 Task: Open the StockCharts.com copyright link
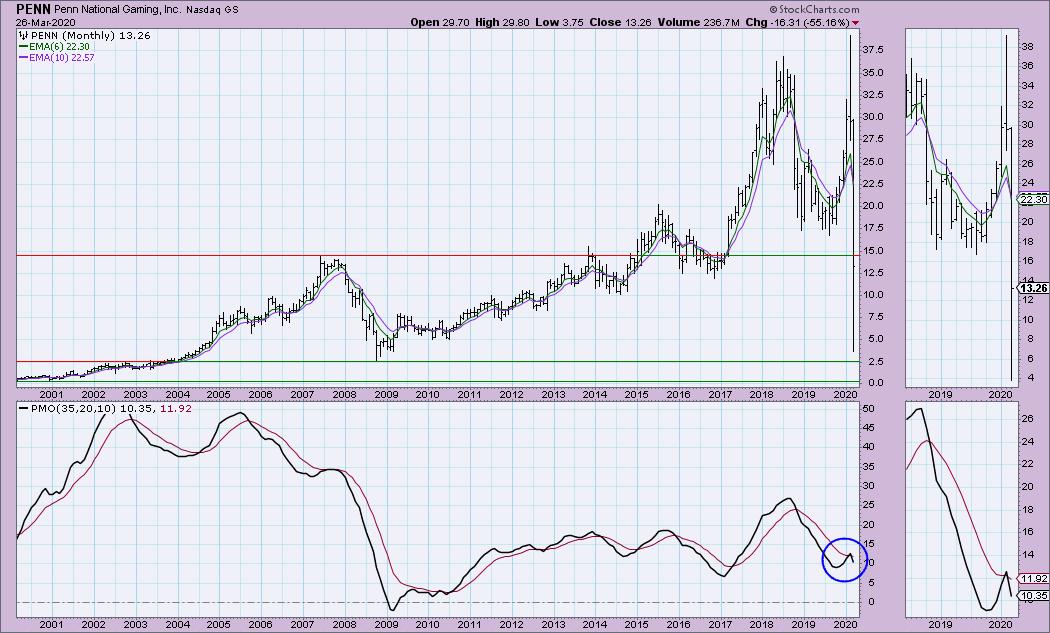click(814, 10)
